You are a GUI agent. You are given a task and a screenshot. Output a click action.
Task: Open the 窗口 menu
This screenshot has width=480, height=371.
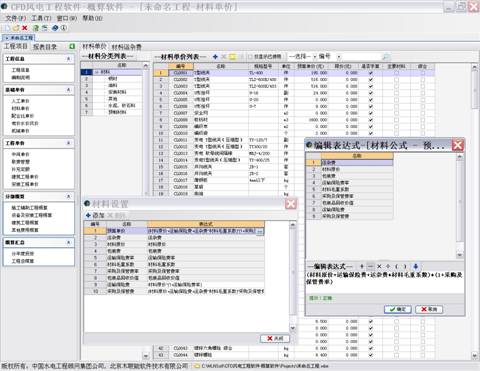67,18
